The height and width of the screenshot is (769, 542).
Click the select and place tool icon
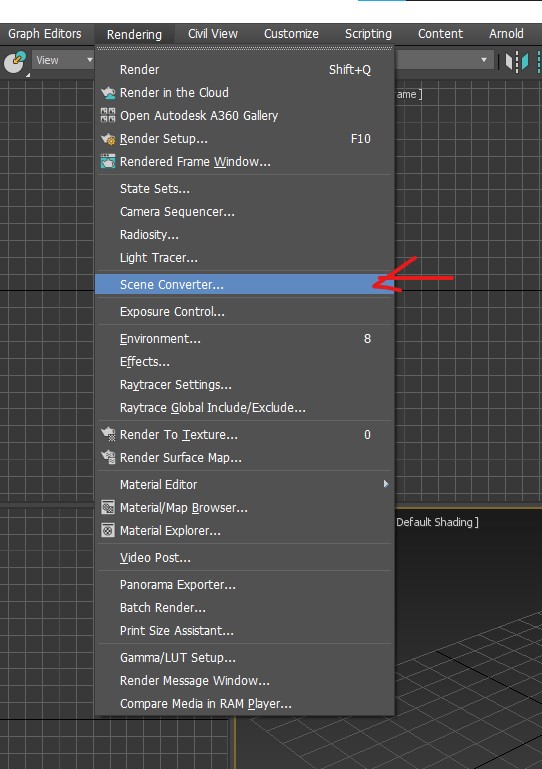pos(15,62)
